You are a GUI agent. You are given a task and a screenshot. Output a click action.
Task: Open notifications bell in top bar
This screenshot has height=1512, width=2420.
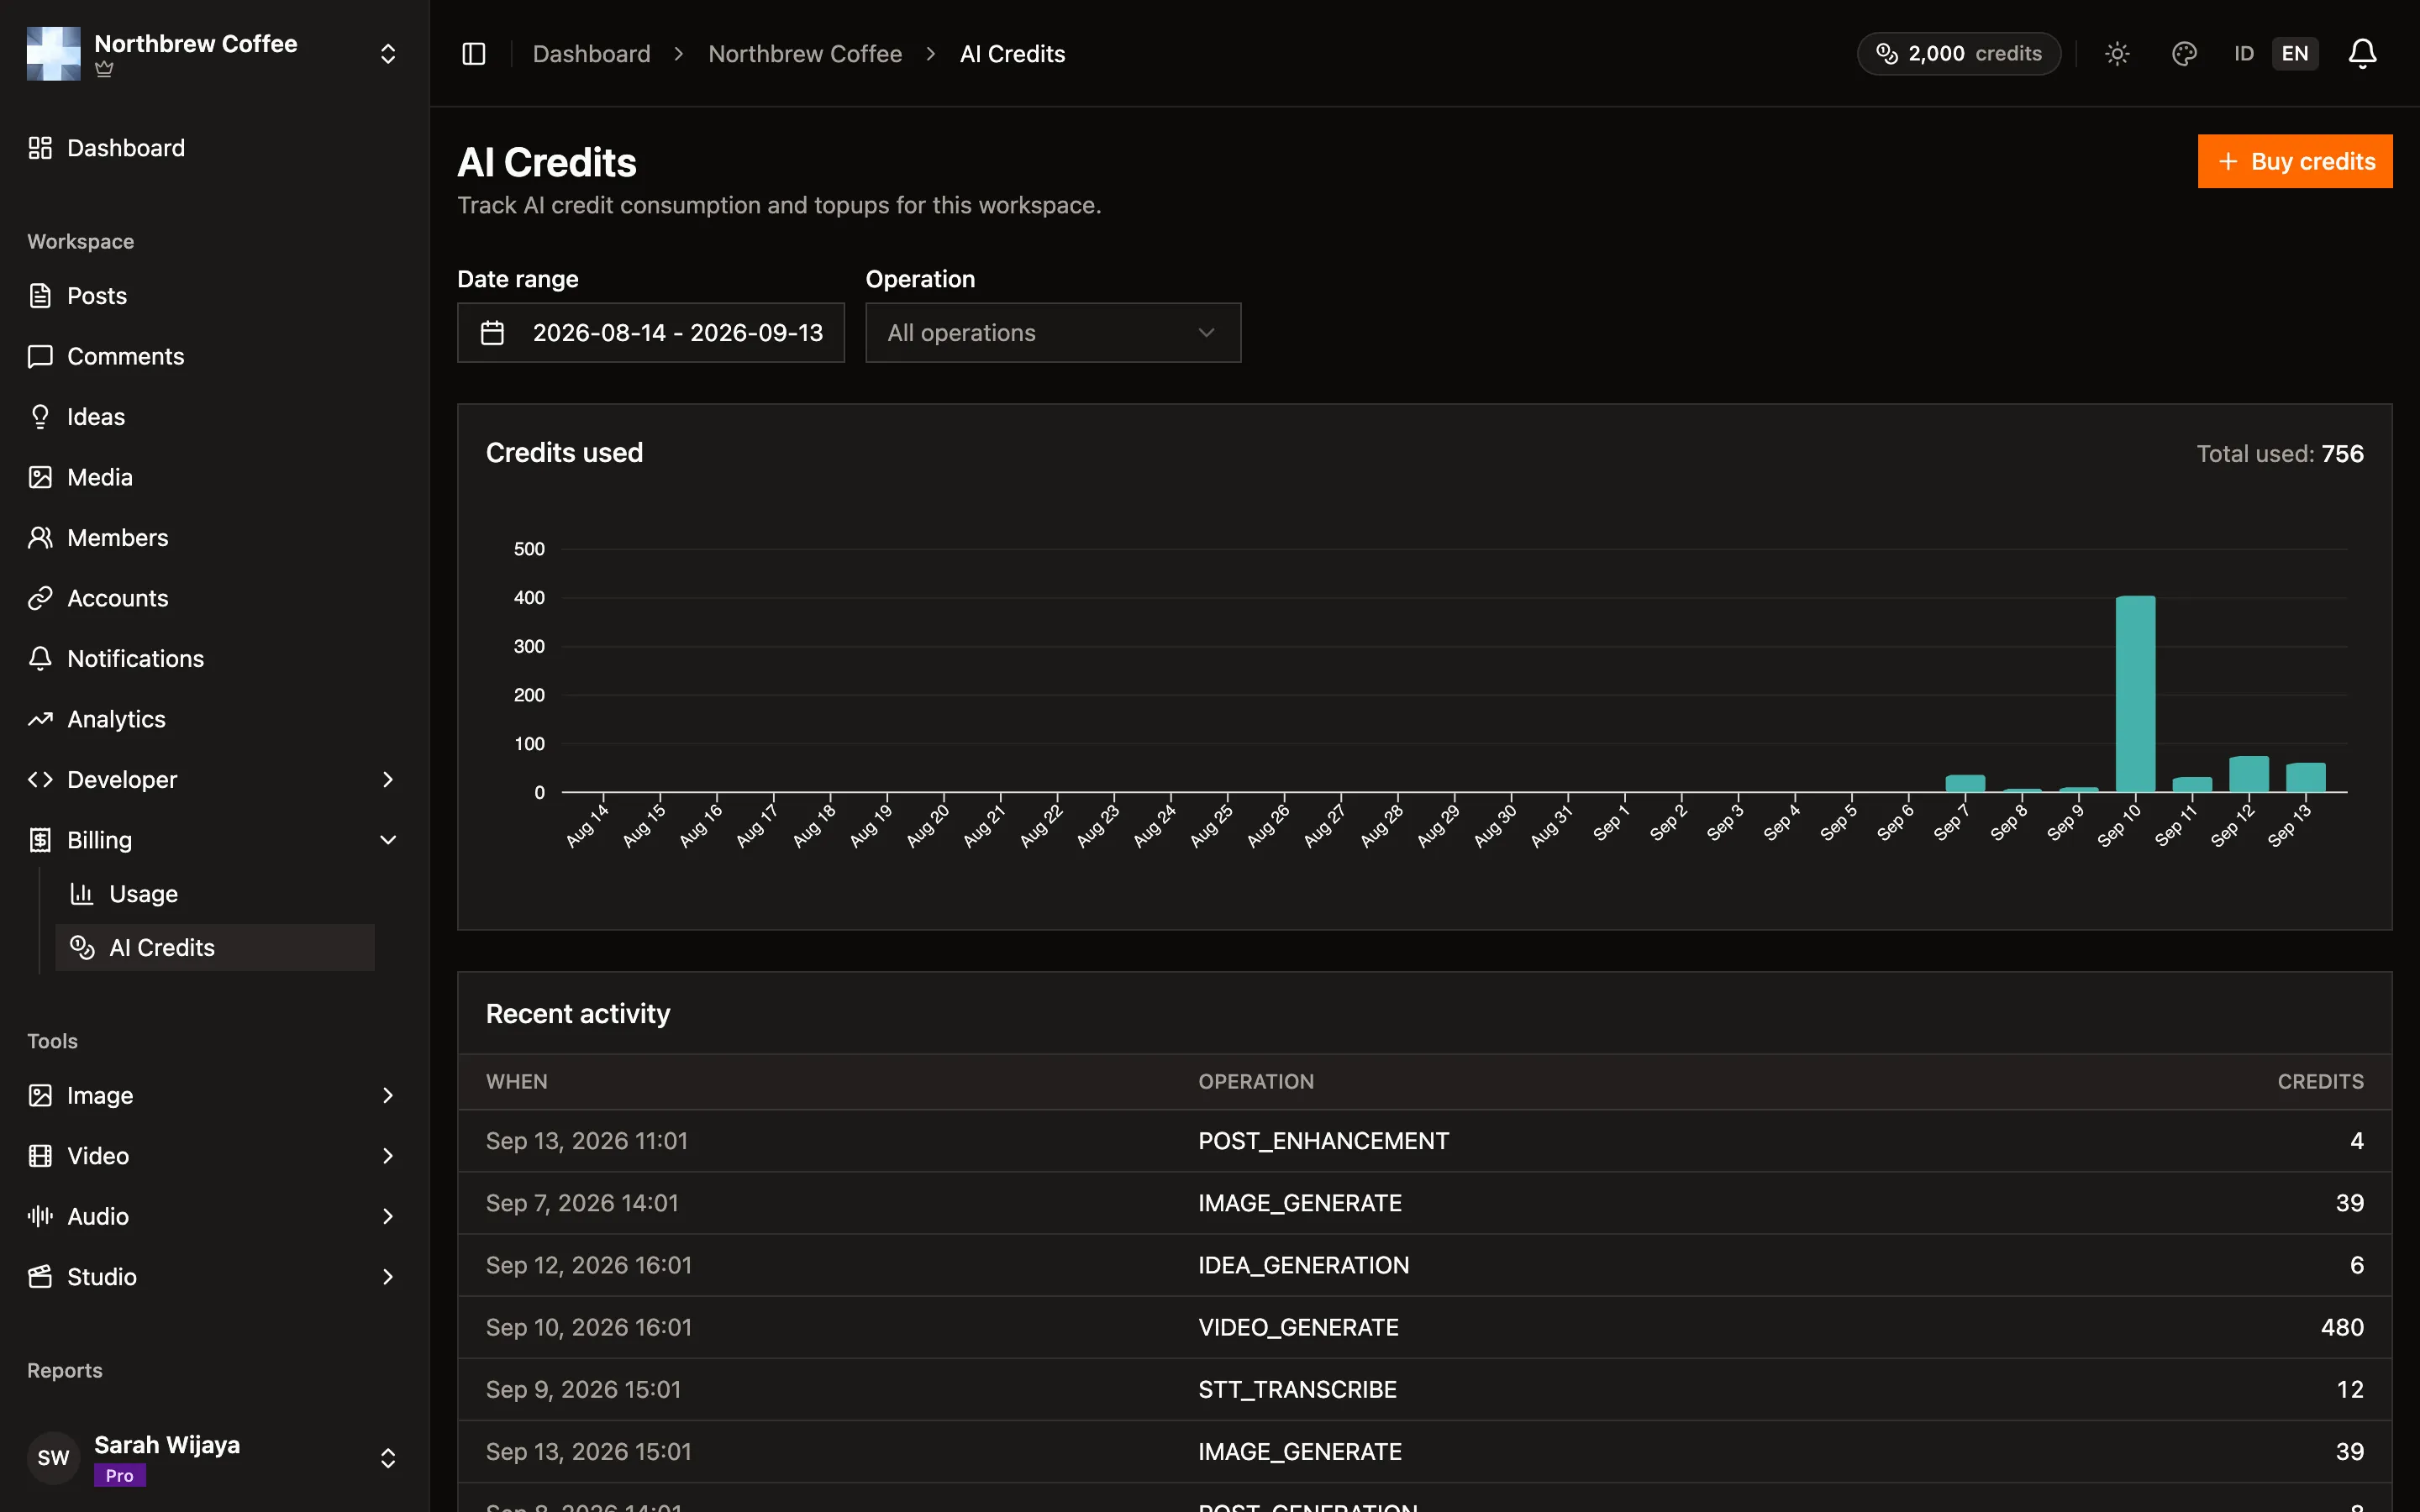pos(2362,54)
